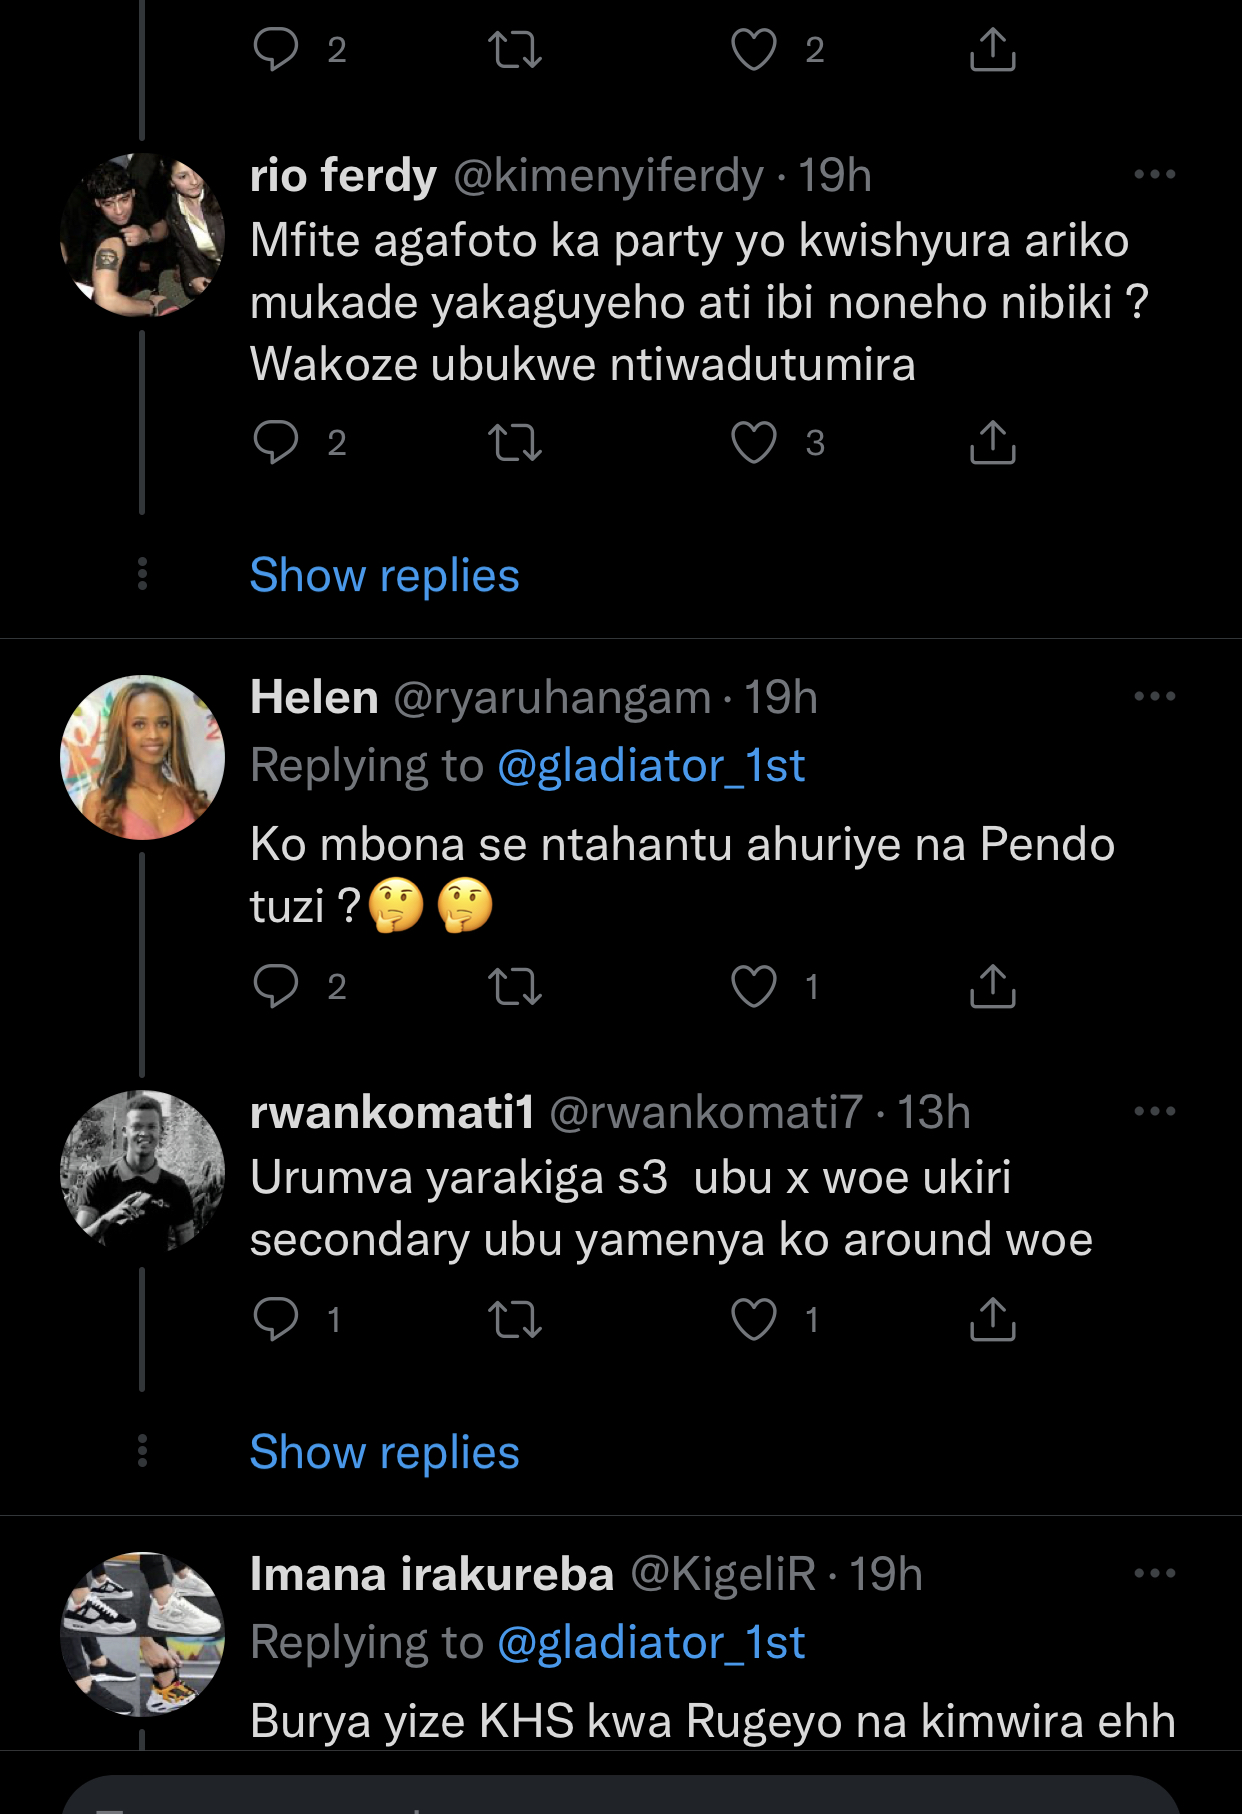Like Helen's tweet about Pendo

coord(754,986)
